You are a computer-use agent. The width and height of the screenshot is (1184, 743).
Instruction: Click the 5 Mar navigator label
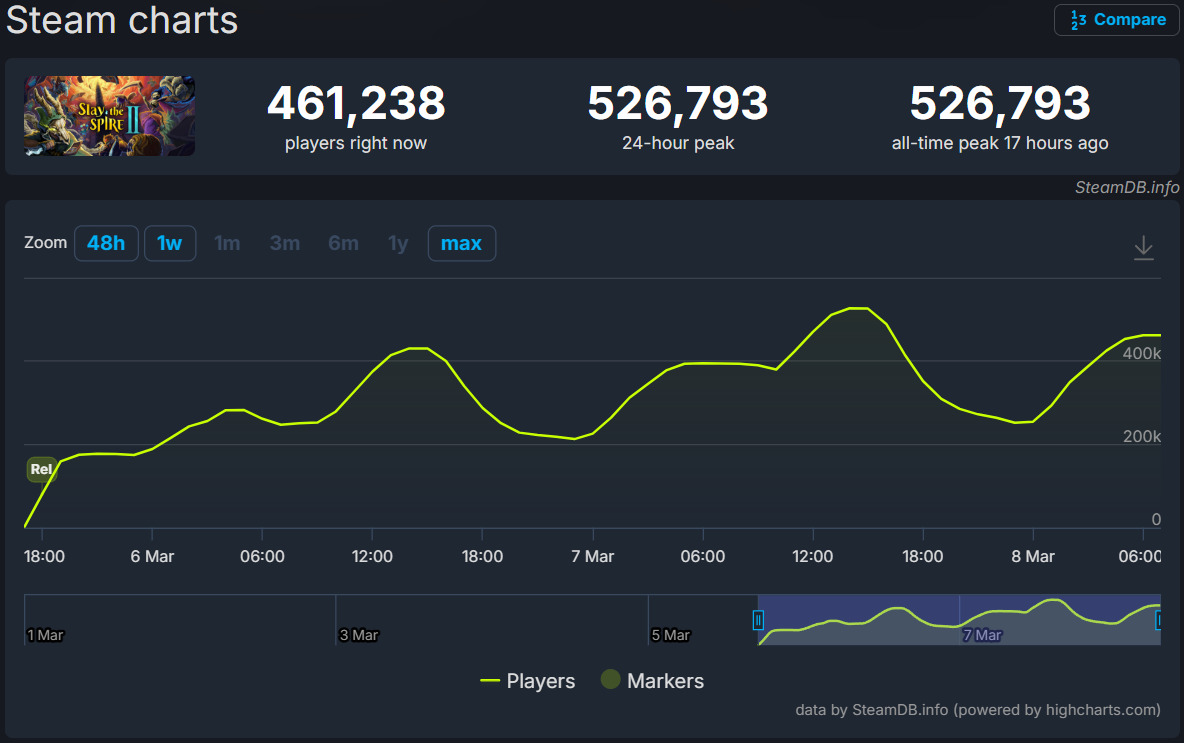[671, 635]
